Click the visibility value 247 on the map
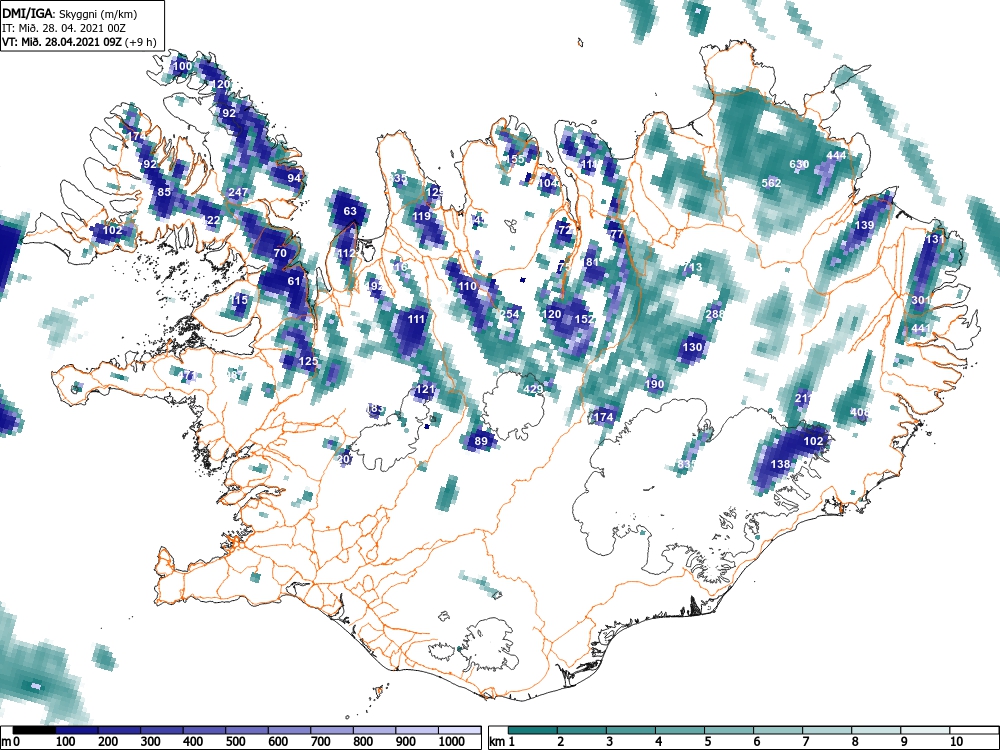This screenshot has height=750, width=1000. tap(238, 192)
